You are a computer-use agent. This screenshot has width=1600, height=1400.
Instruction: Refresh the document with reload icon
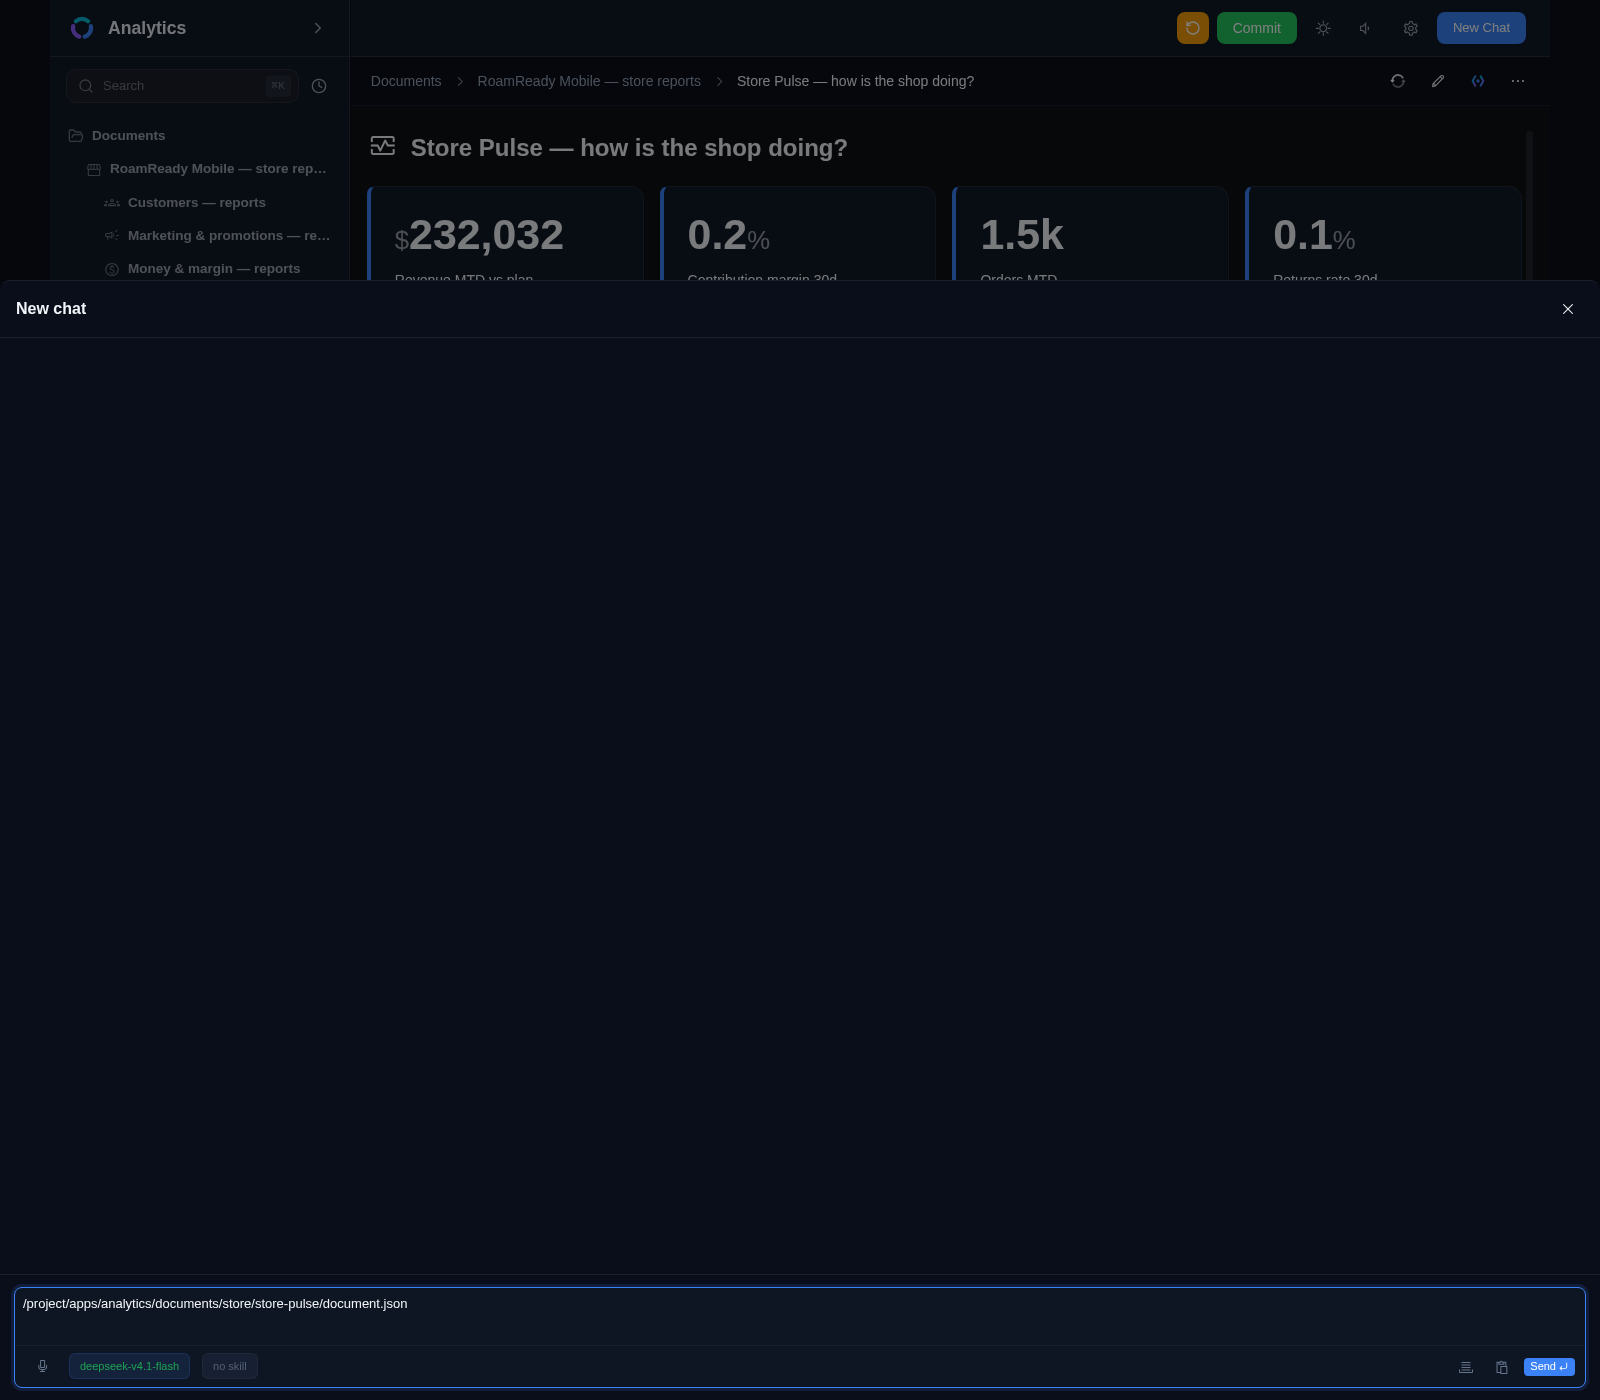[x=1398, y=81]
